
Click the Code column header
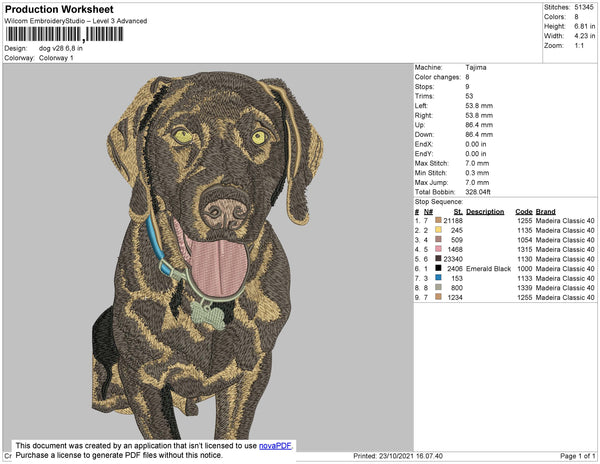tap(523, 212)
